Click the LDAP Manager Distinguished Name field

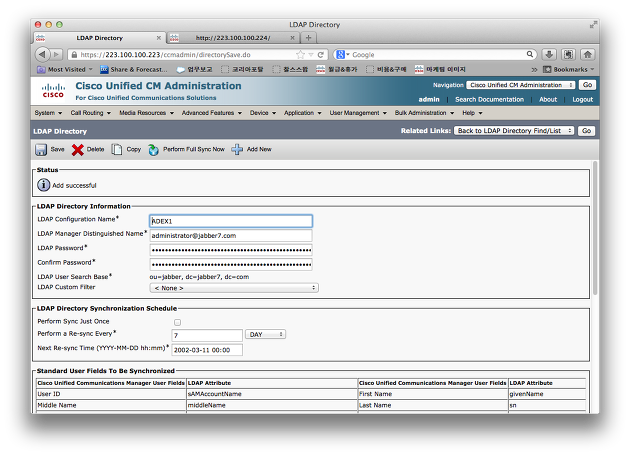(x=231, y=235)
